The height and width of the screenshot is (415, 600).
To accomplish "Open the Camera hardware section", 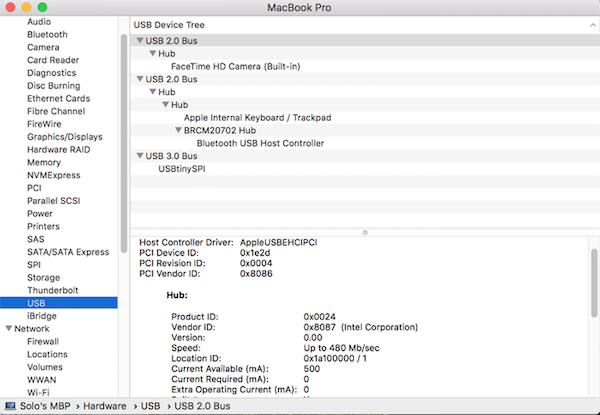I will [43, 47].
